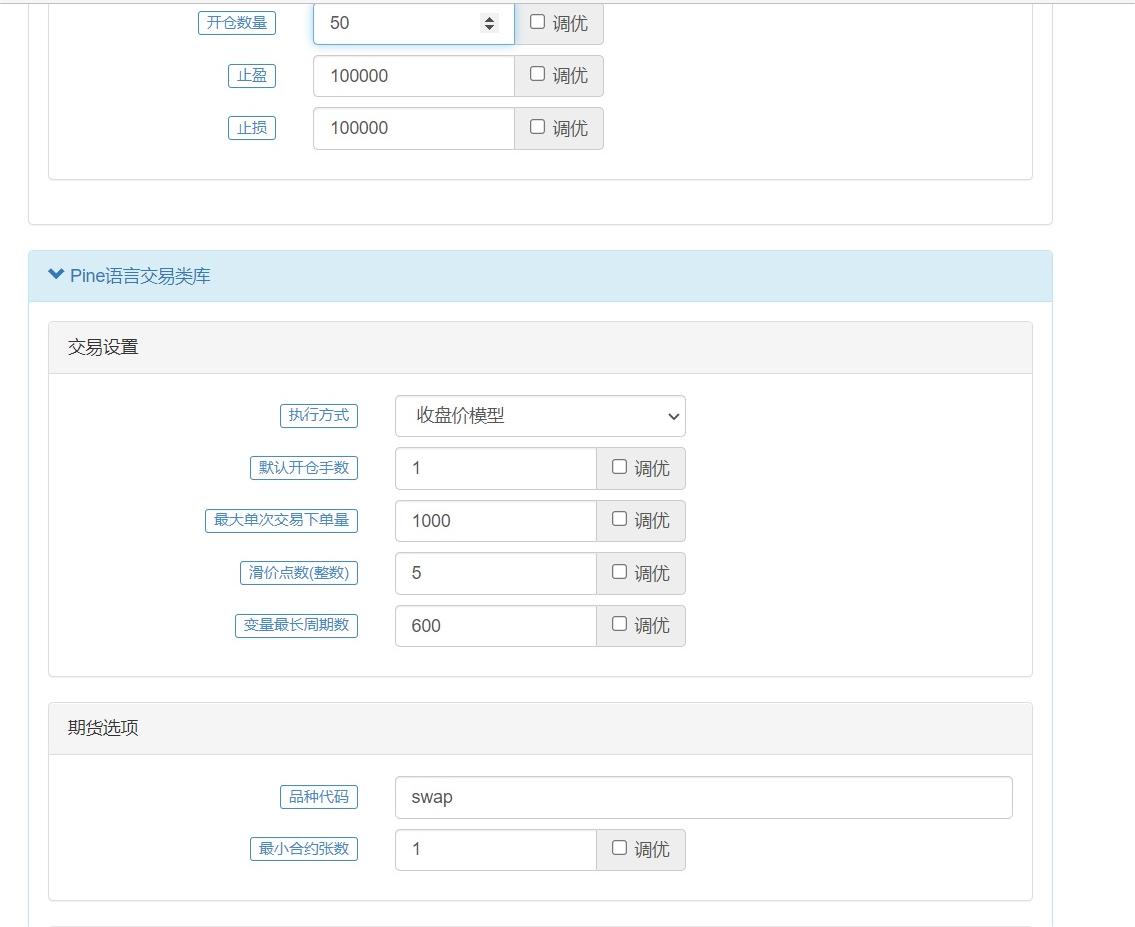This screenshot has width=1135, height=927.
Task: Click inside the 止盈 value field
Action: pyautogui.click(x=413, y=75)
